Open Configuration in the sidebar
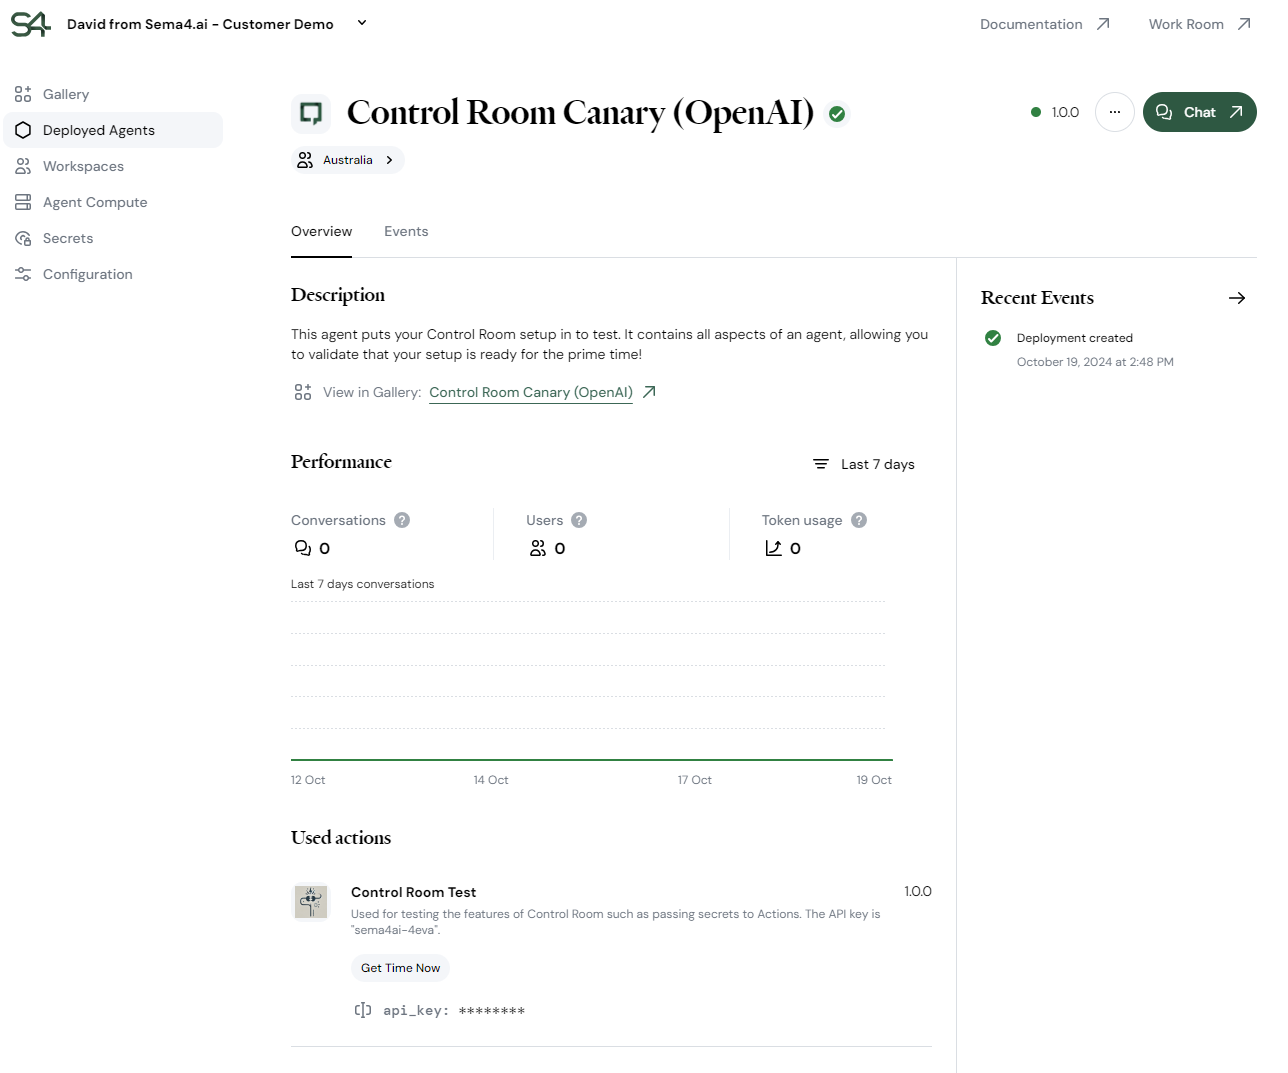Viewport: 1288px width, 1073px height. pyautogui.click(x=113, y=274)
